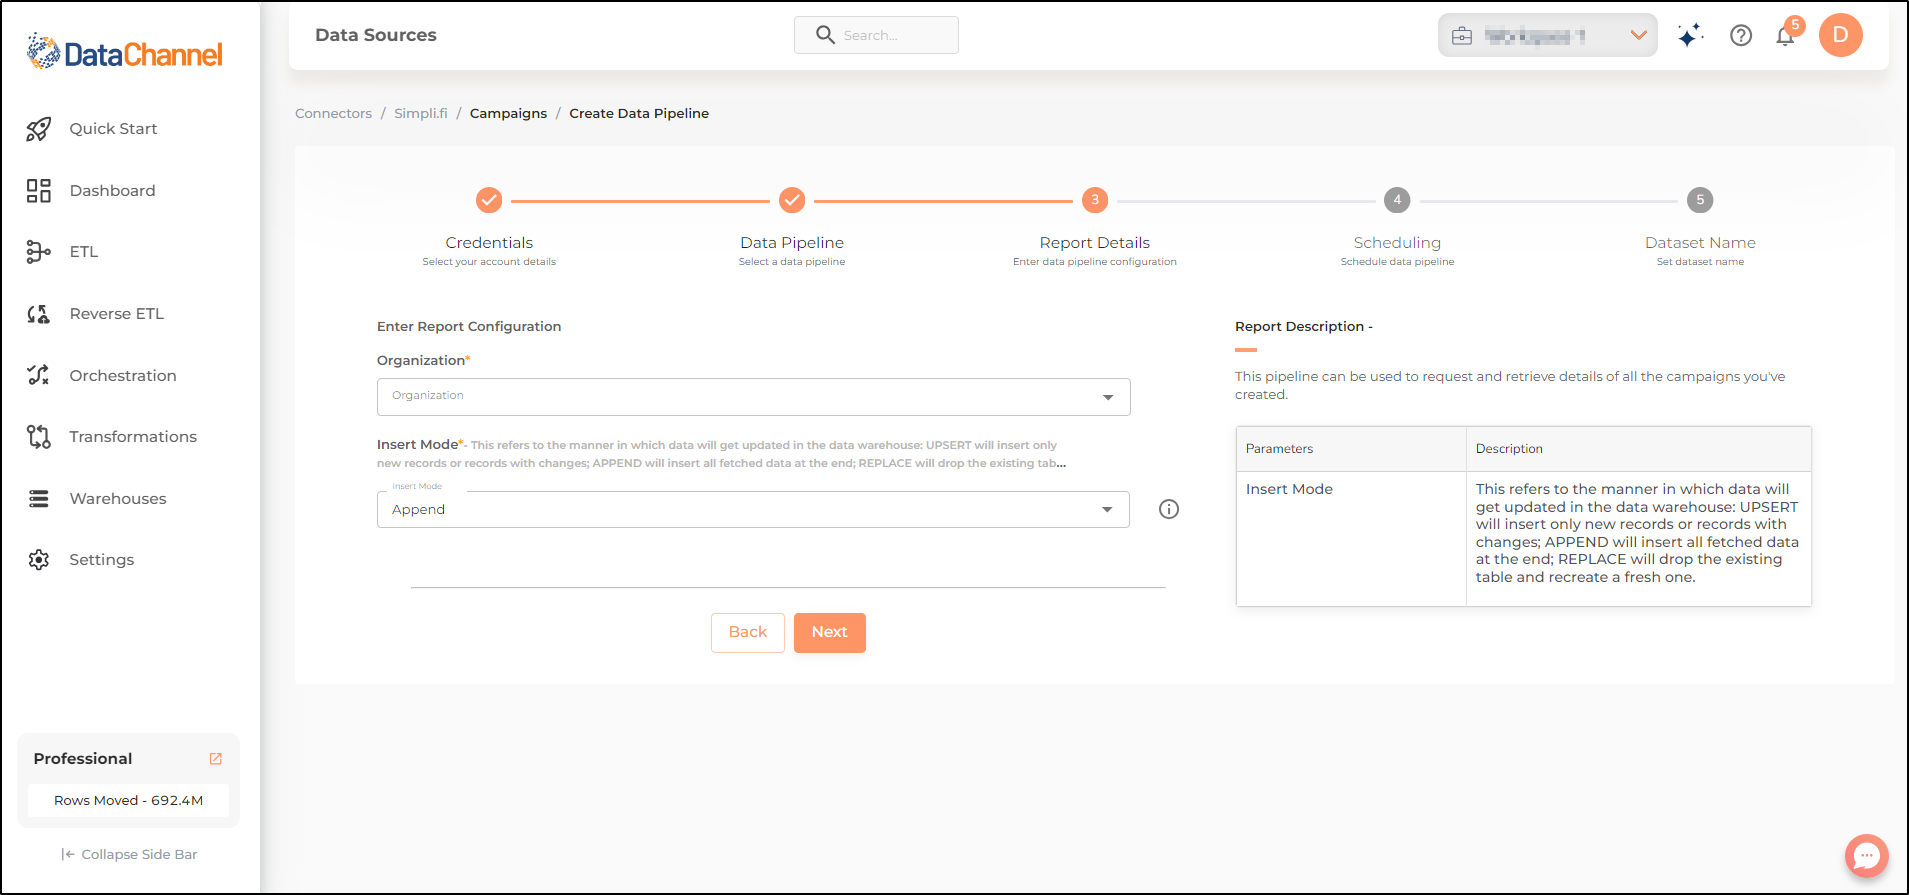Click the Data Pipeline step label

[x=792, y=243]
